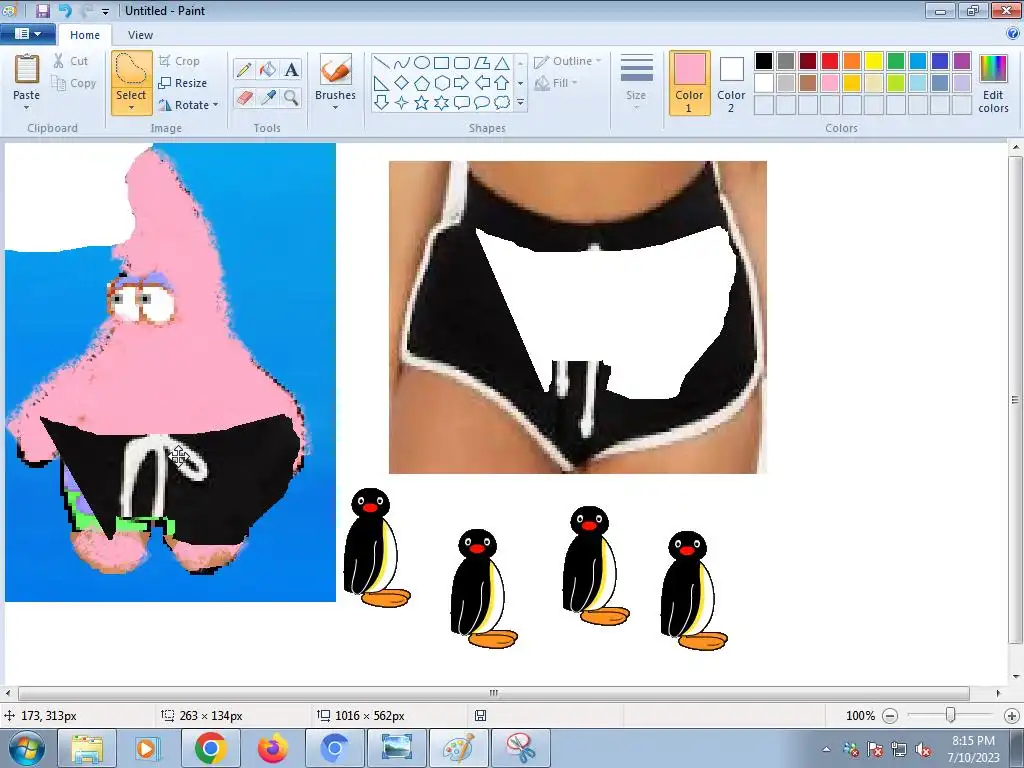Open Firefox from the taskbar
Viewport: 1024px width, 768px height.
pos(272,748)
